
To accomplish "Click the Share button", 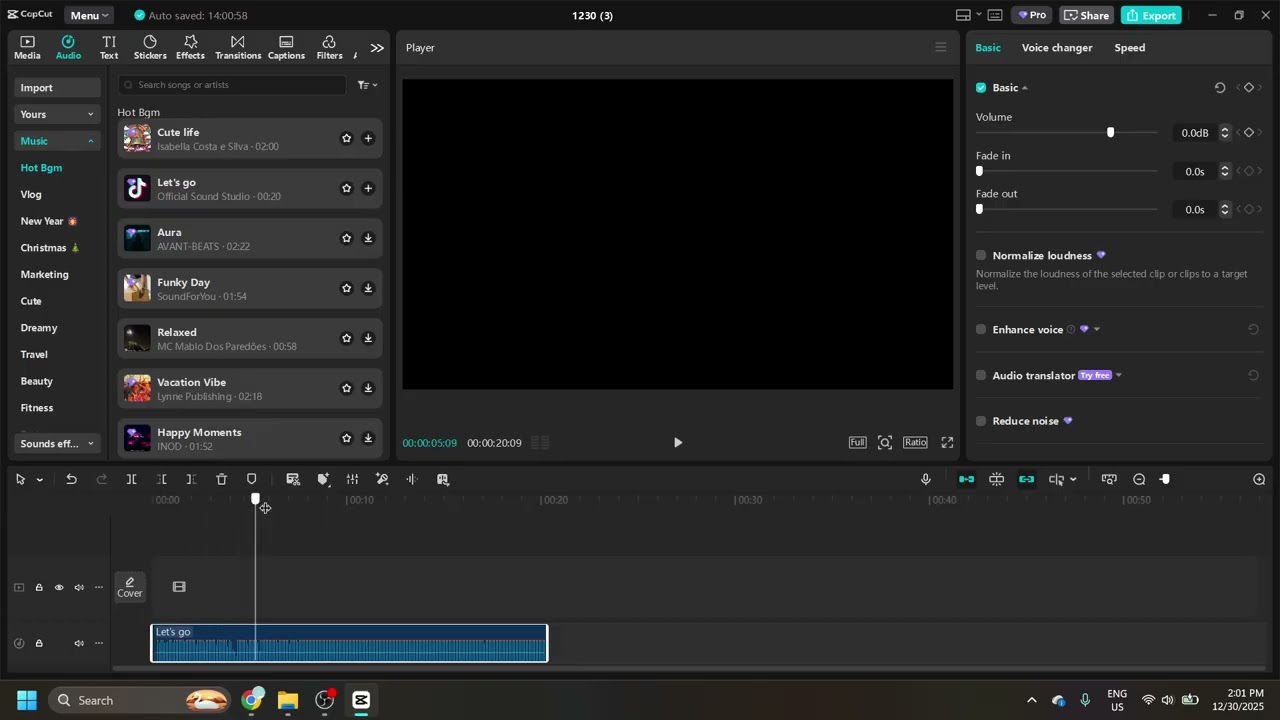I will click(x=1085, y=15).
